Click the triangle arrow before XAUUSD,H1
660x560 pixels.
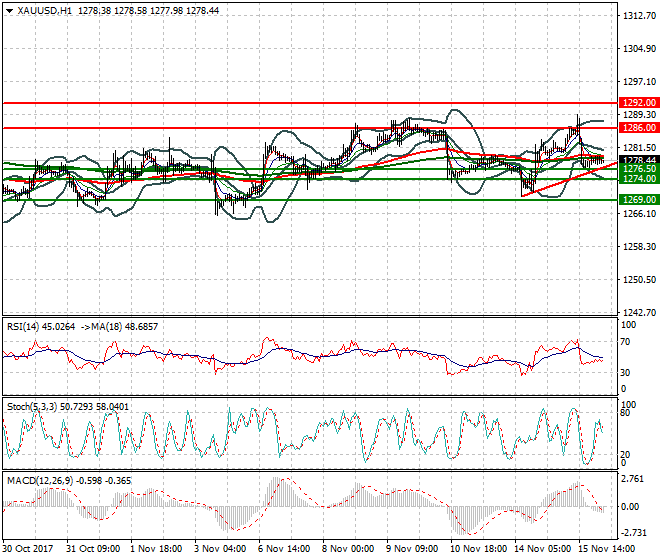tap(9, 11)
